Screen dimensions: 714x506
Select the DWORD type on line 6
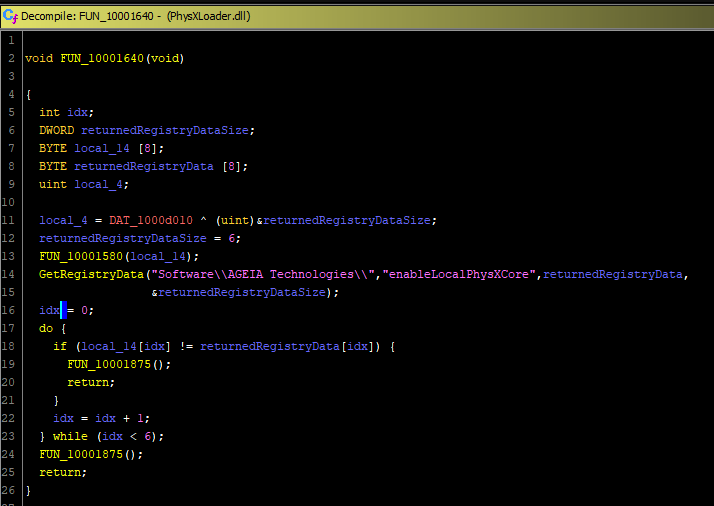[x=56, y=130]
